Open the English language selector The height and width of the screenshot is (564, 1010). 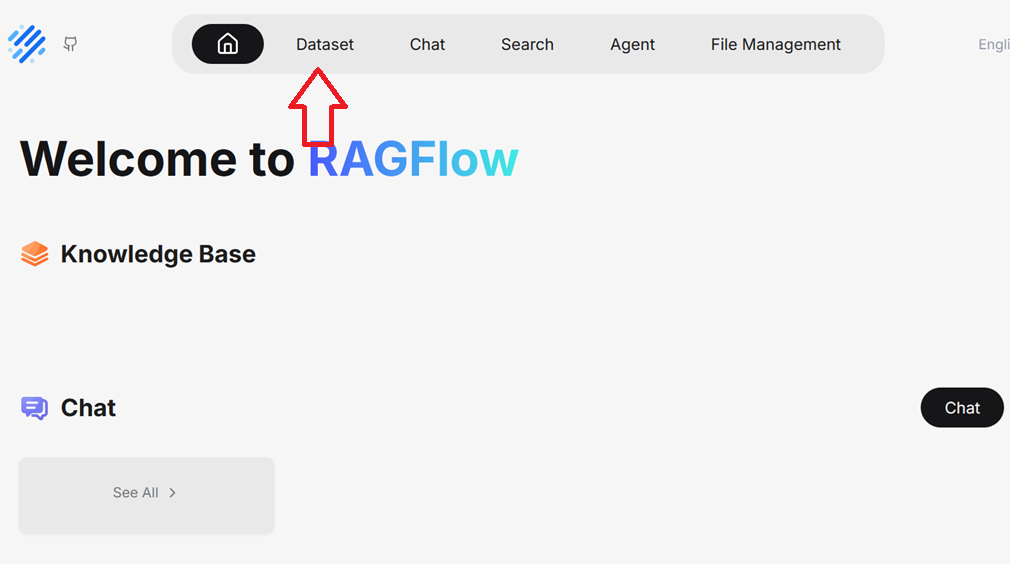(993, 44)
